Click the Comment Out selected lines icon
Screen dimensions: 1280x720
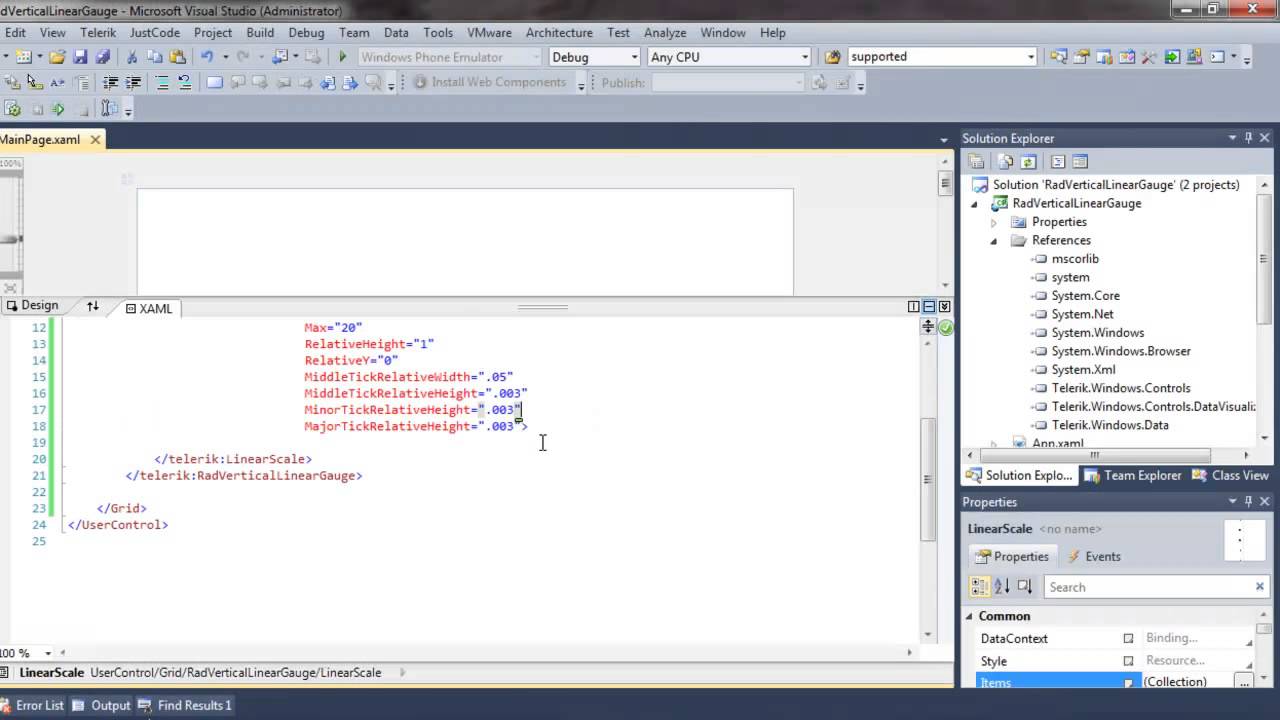pos(162,82)
